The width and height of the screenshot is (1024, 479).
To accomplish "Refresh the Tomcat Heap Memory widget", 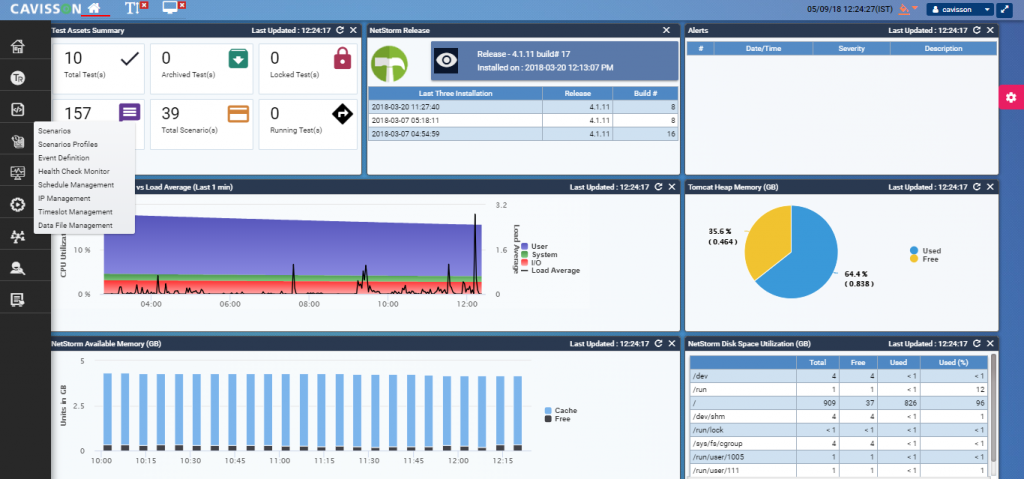I will click(x=977, y=187).
